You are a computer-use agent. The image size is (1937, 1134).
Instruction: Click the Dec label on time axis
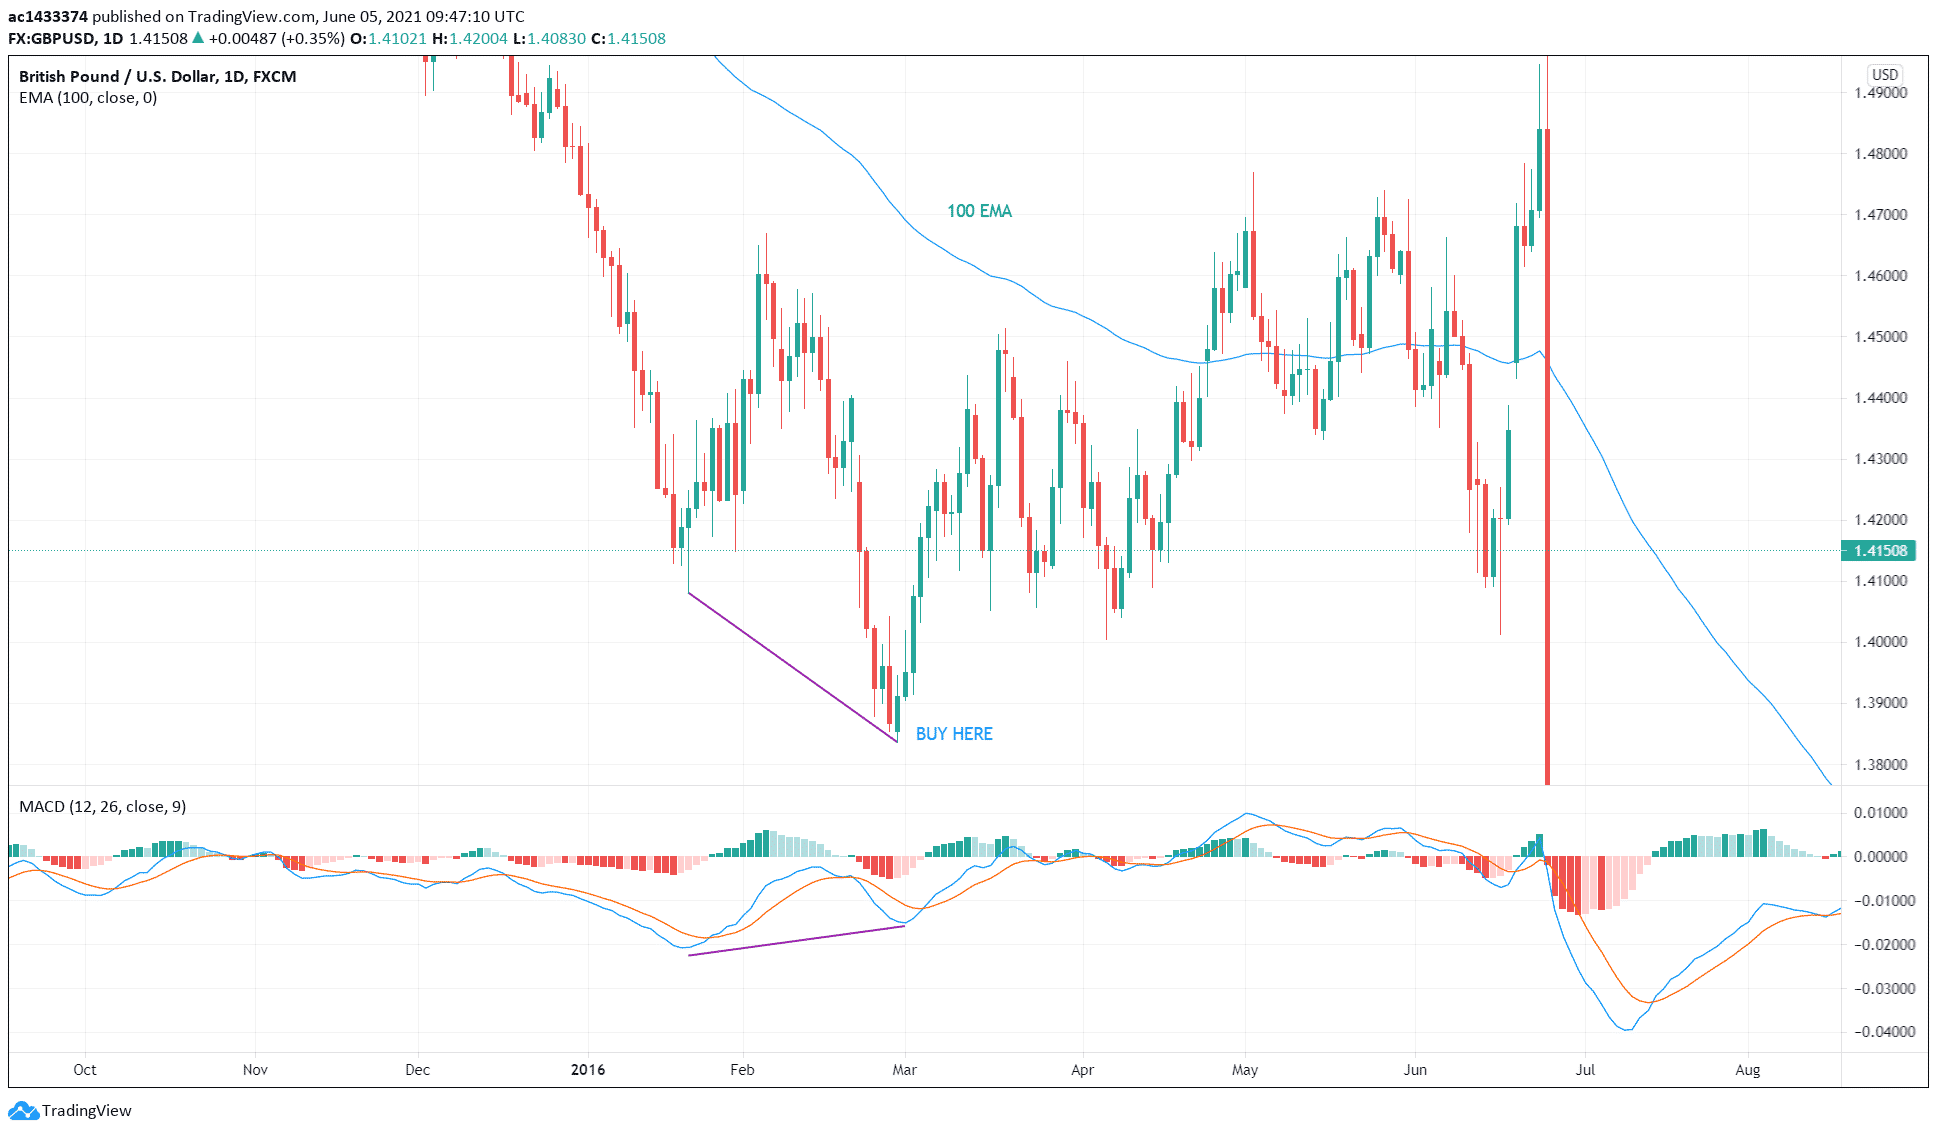(417, 1069)
